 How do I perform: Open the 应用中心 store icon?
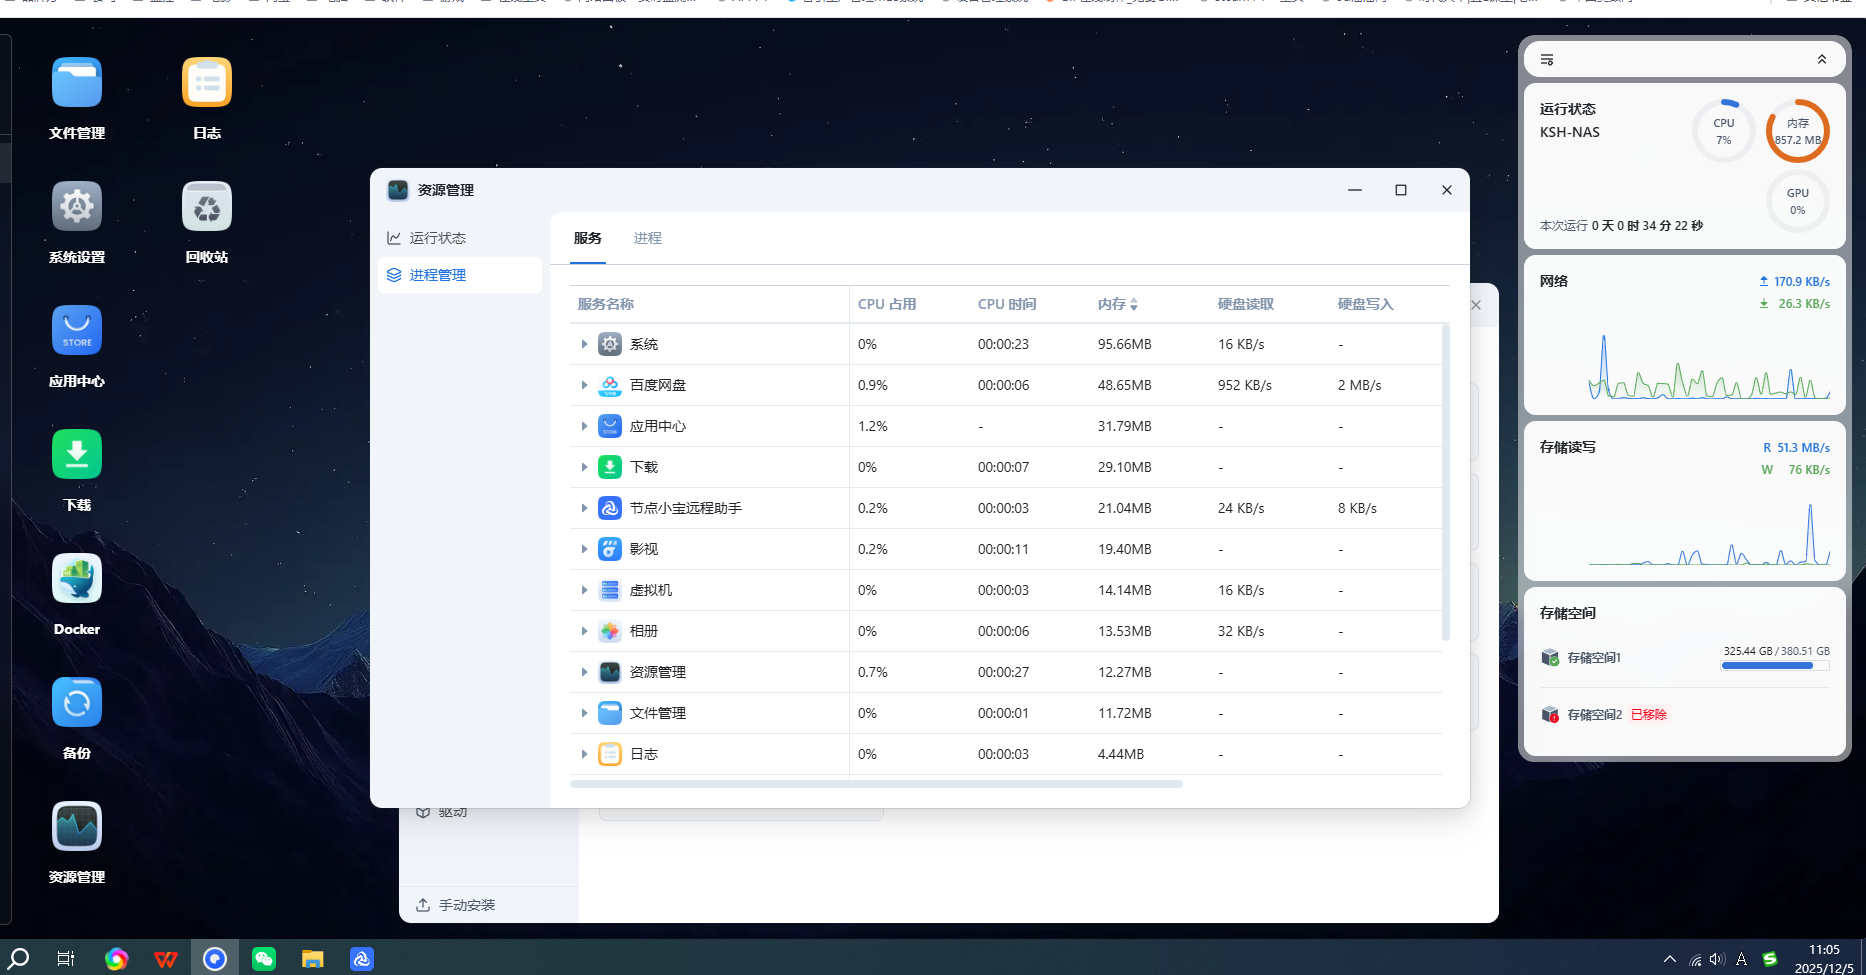point(77,331)
